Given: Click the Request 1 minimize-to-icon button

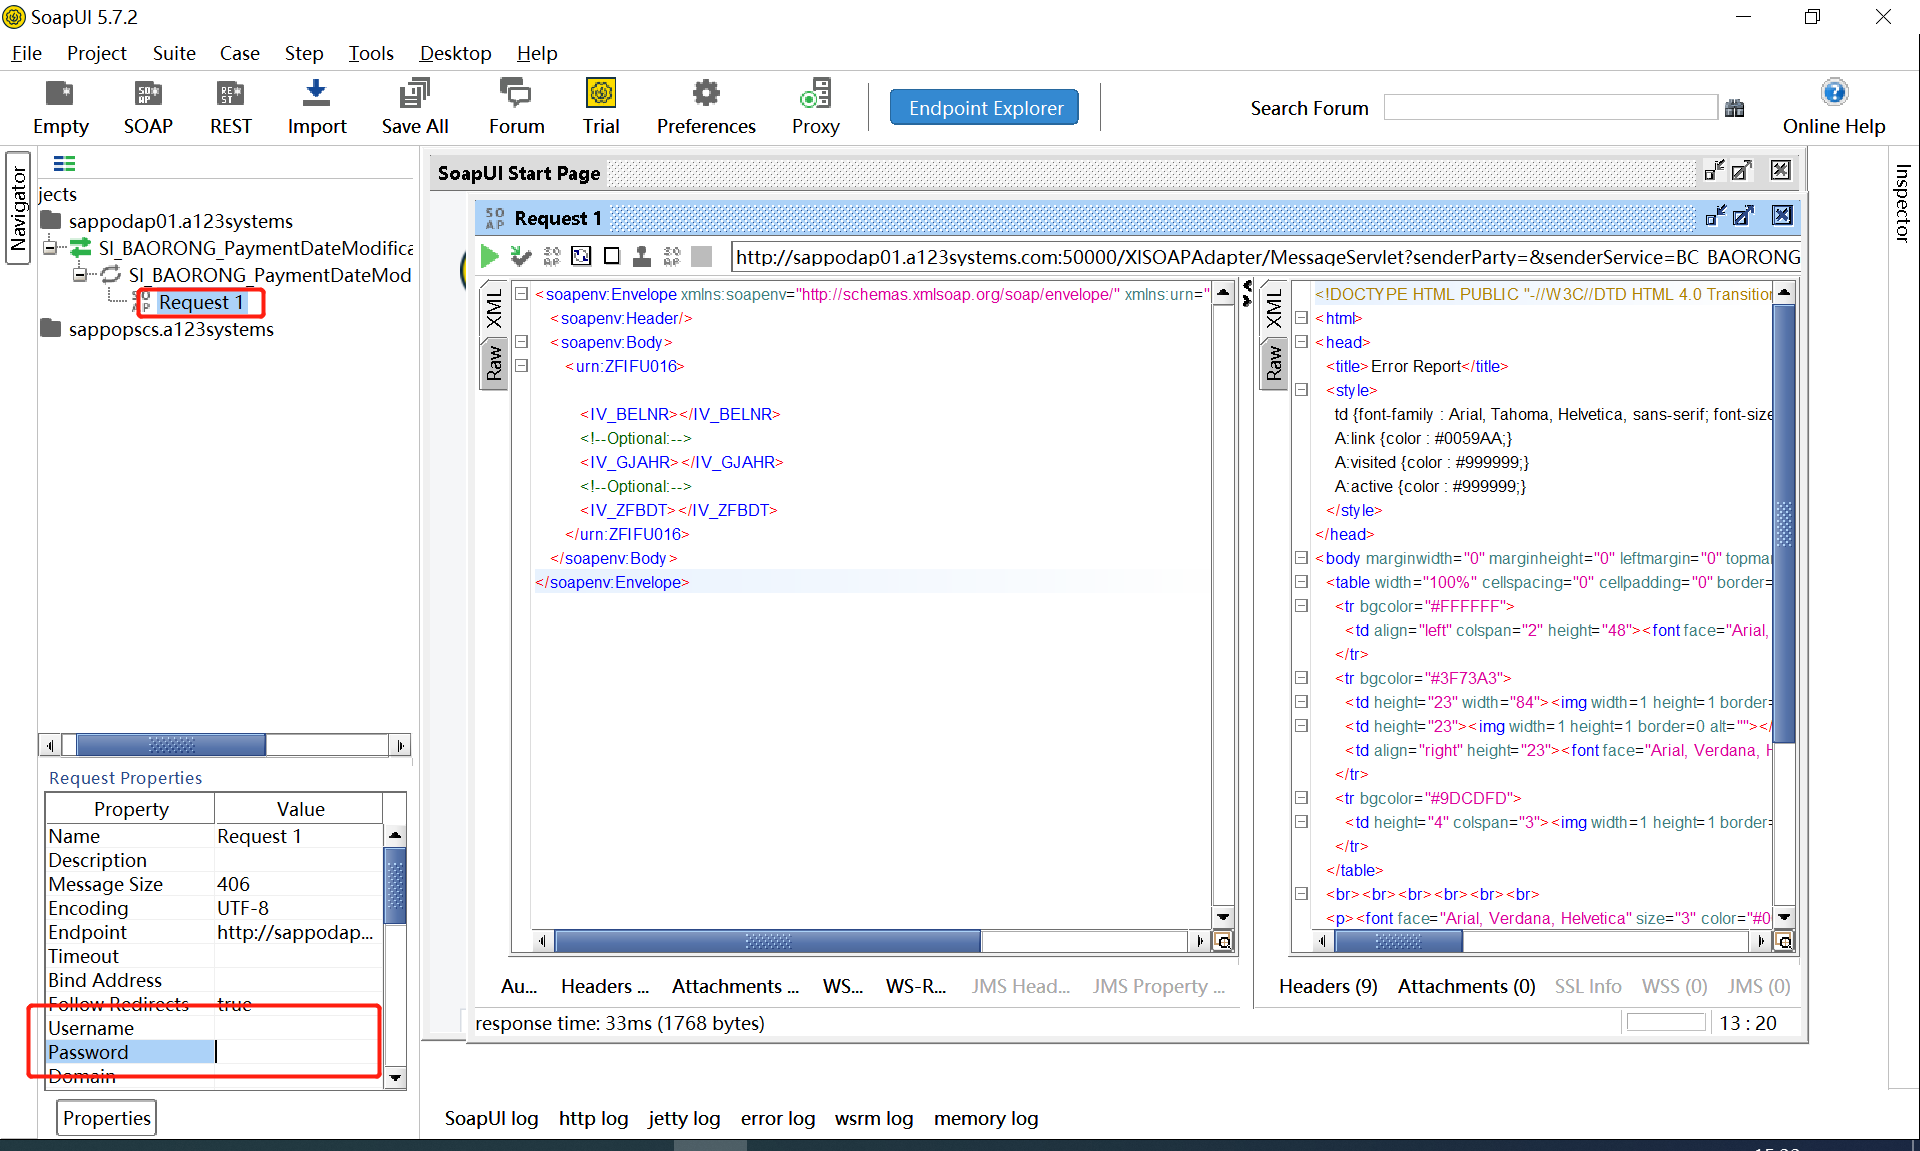Looking at the screenshot, I should click(x=1715, y=215).
